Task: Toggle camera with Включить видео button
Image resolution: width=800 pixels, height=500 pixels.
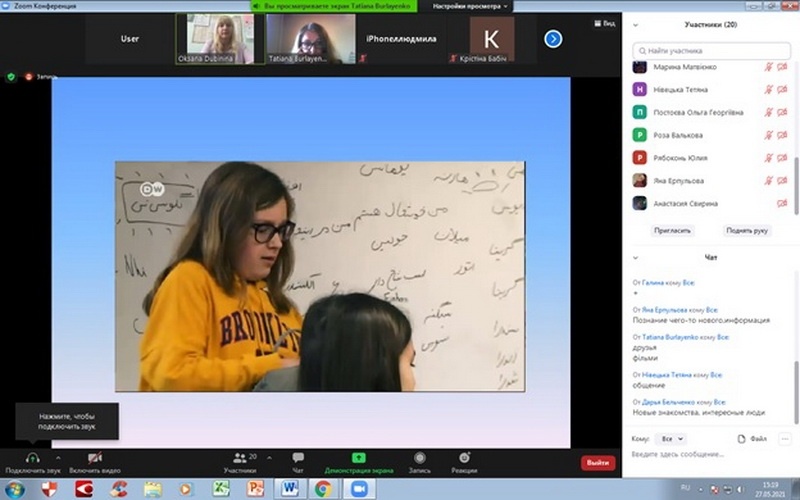Action: (95, 458)
